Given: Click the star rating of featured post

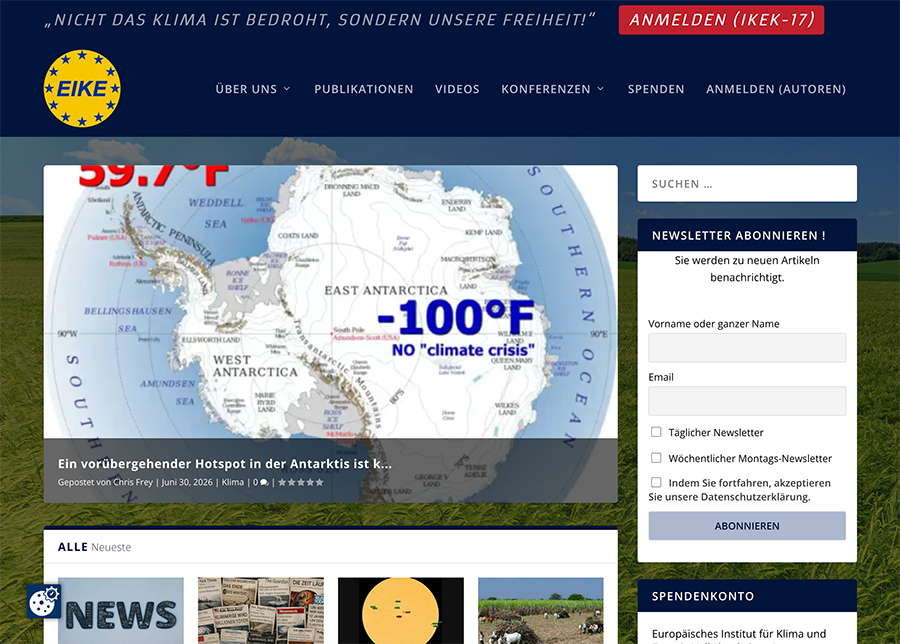Looking at the screenshot, I should tap(301, 483).
